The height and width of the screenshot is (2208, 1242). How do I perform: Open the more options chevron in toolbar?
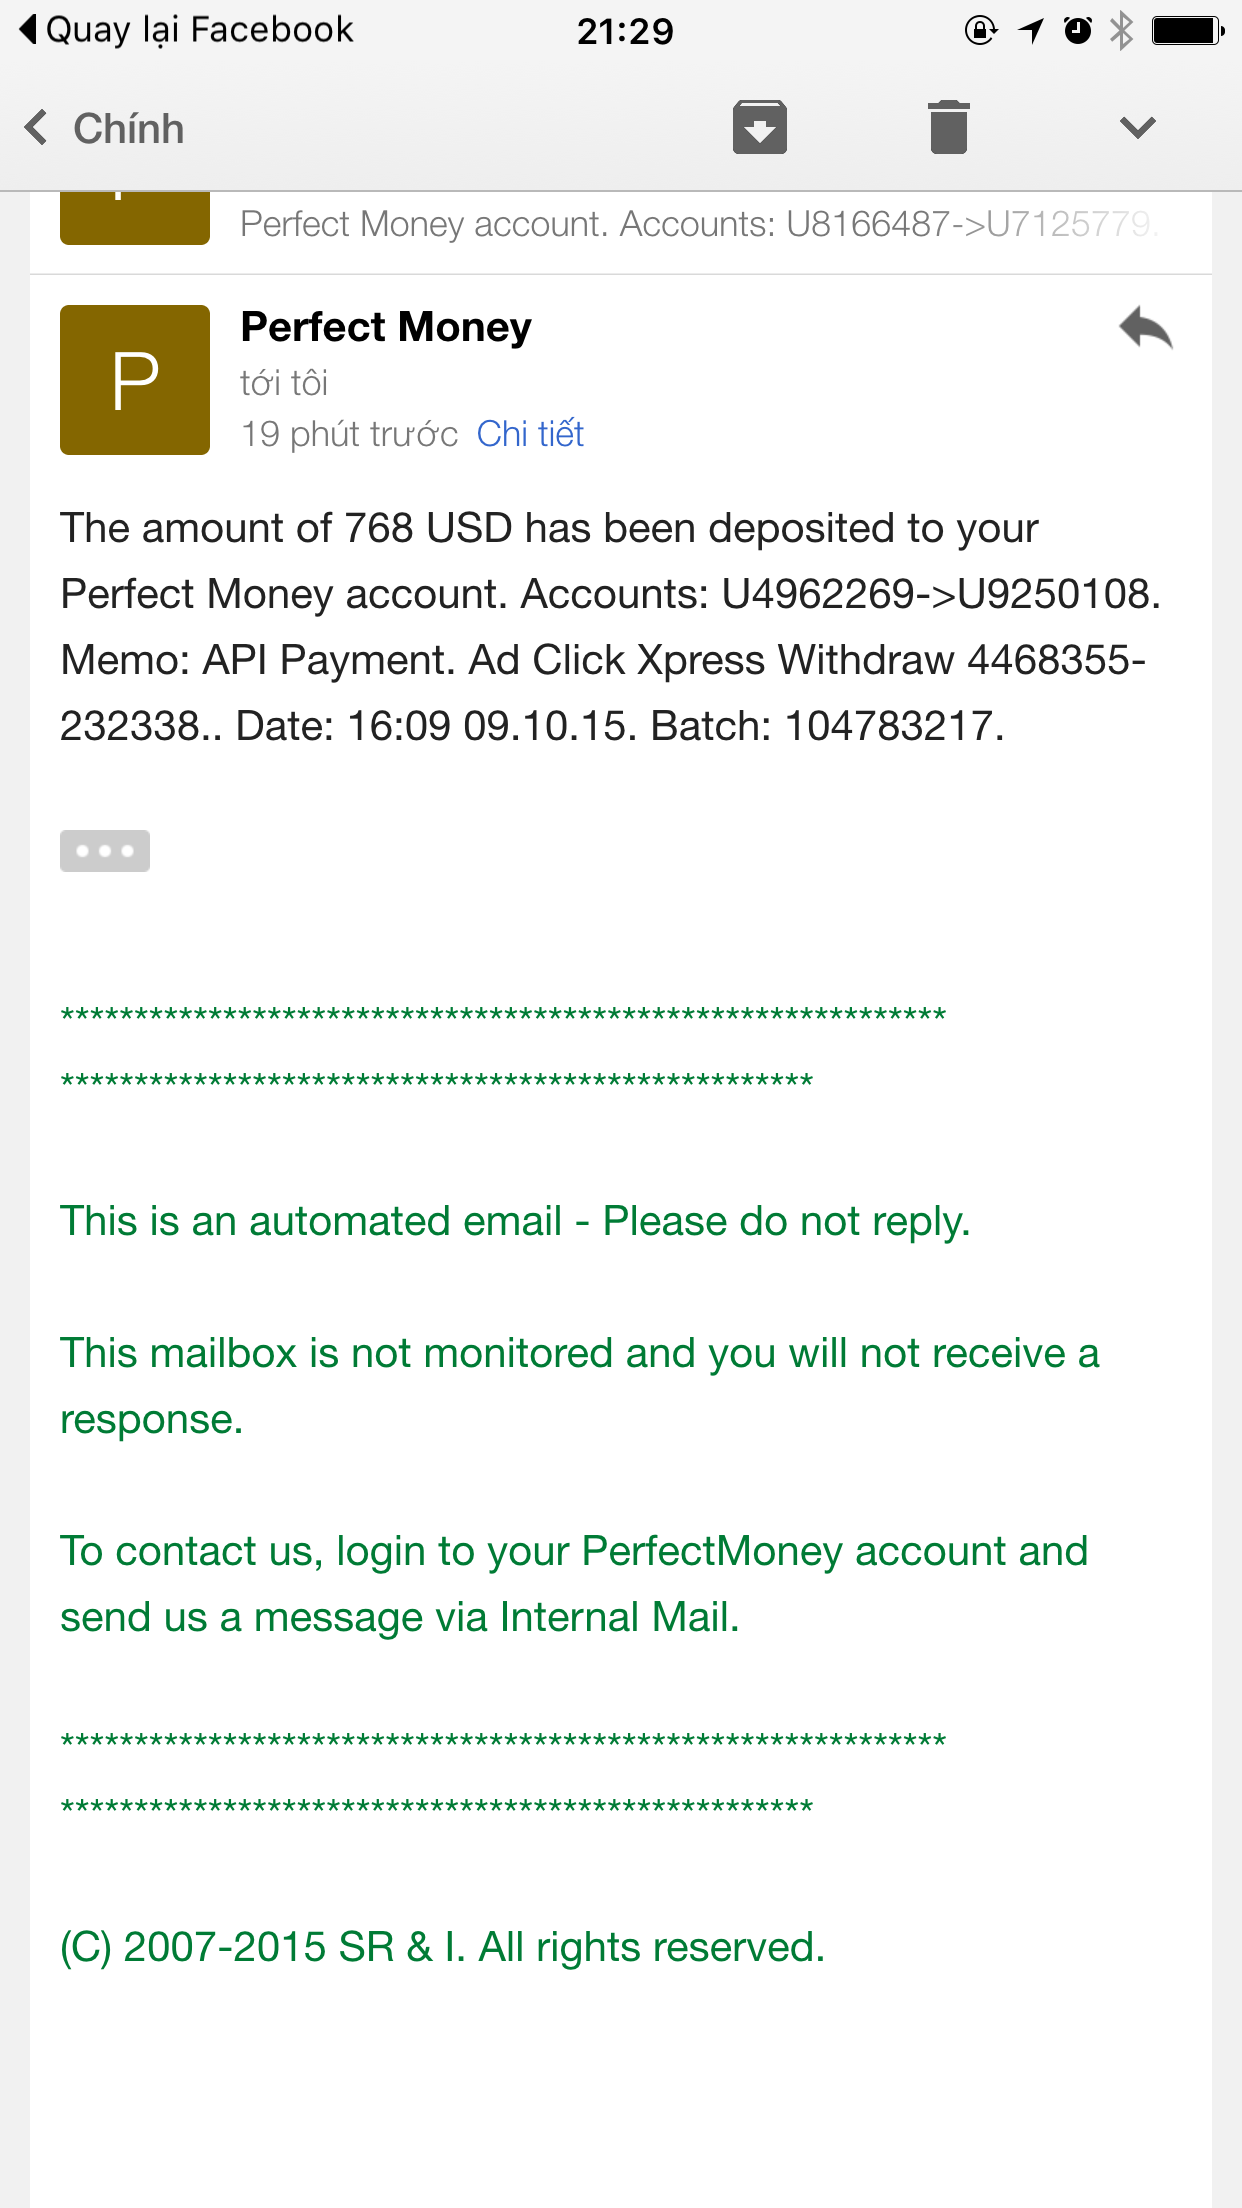tap(1137, 128)
